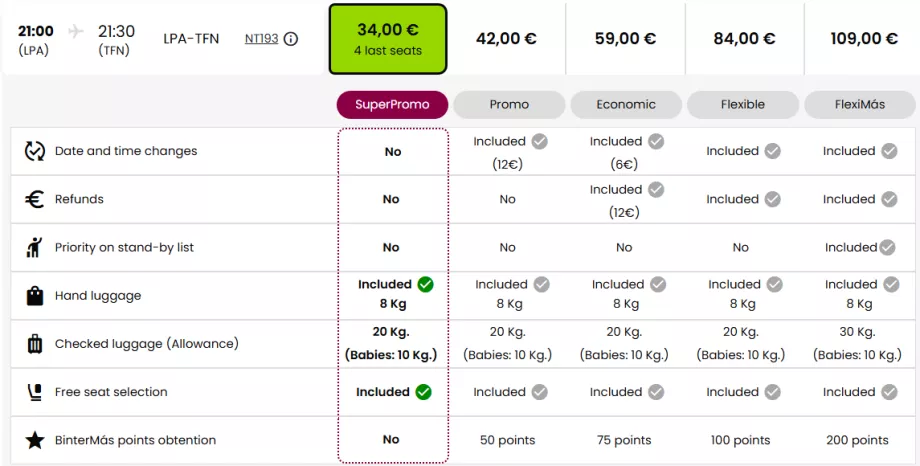Click the Hand luggage bag icon
Screen dimensions: 920x466
(x=35, y=296)
